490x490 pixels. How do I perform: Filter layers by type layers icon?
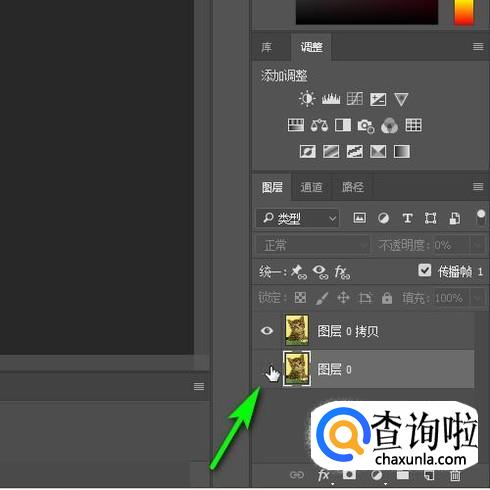click(x=407, y=218)
